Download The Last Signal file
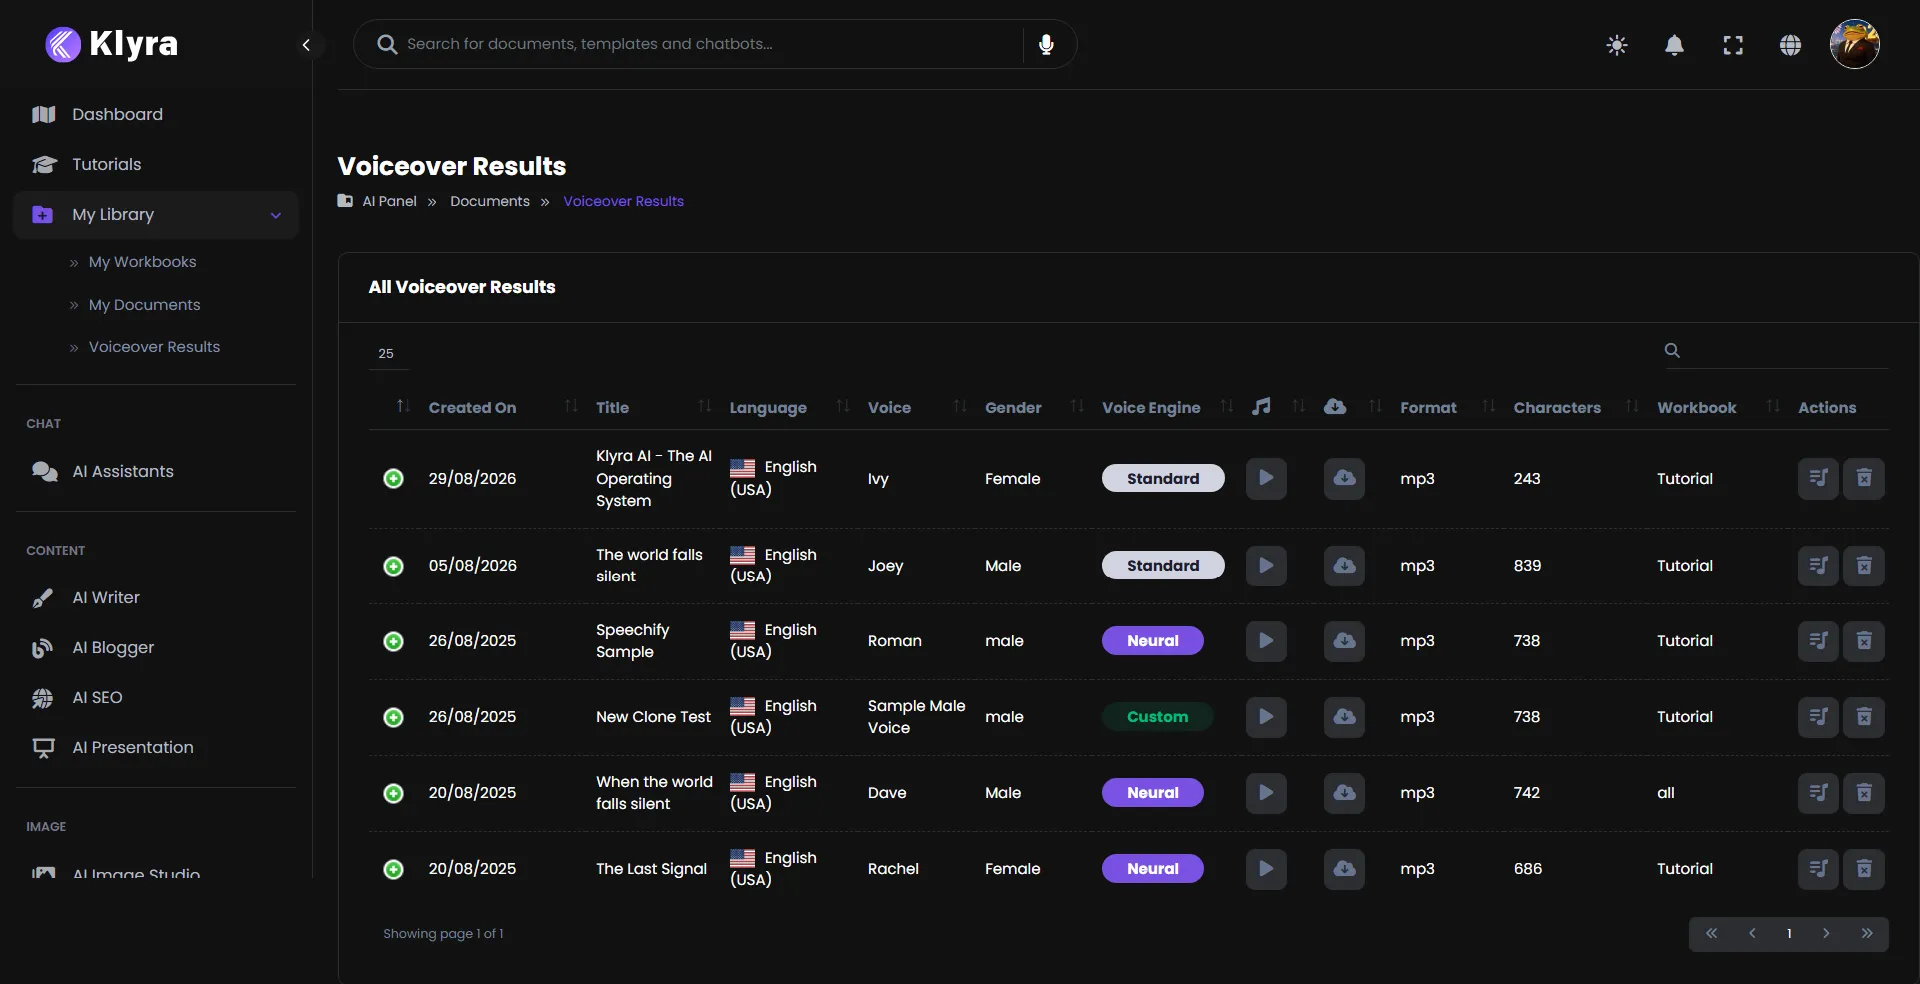Image resolution: width=1920 pixels, height=984 pixels. (x=1344, y=869)
